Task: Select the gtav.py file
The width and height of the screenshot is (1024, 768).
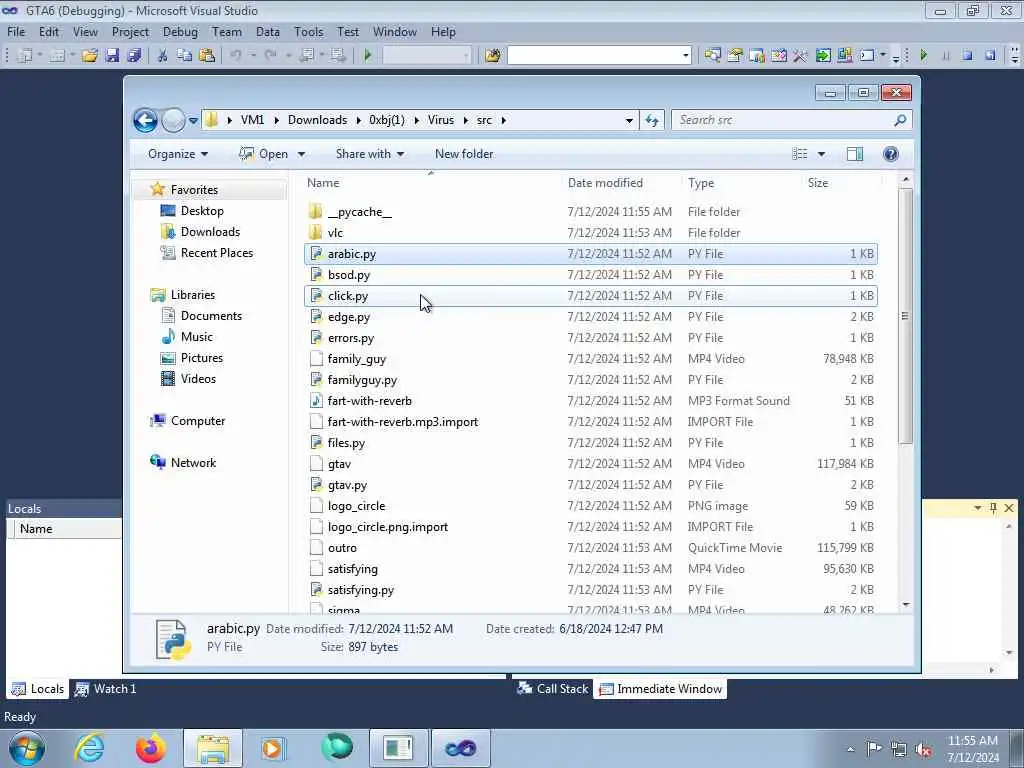Action: (x=590, y=485)
